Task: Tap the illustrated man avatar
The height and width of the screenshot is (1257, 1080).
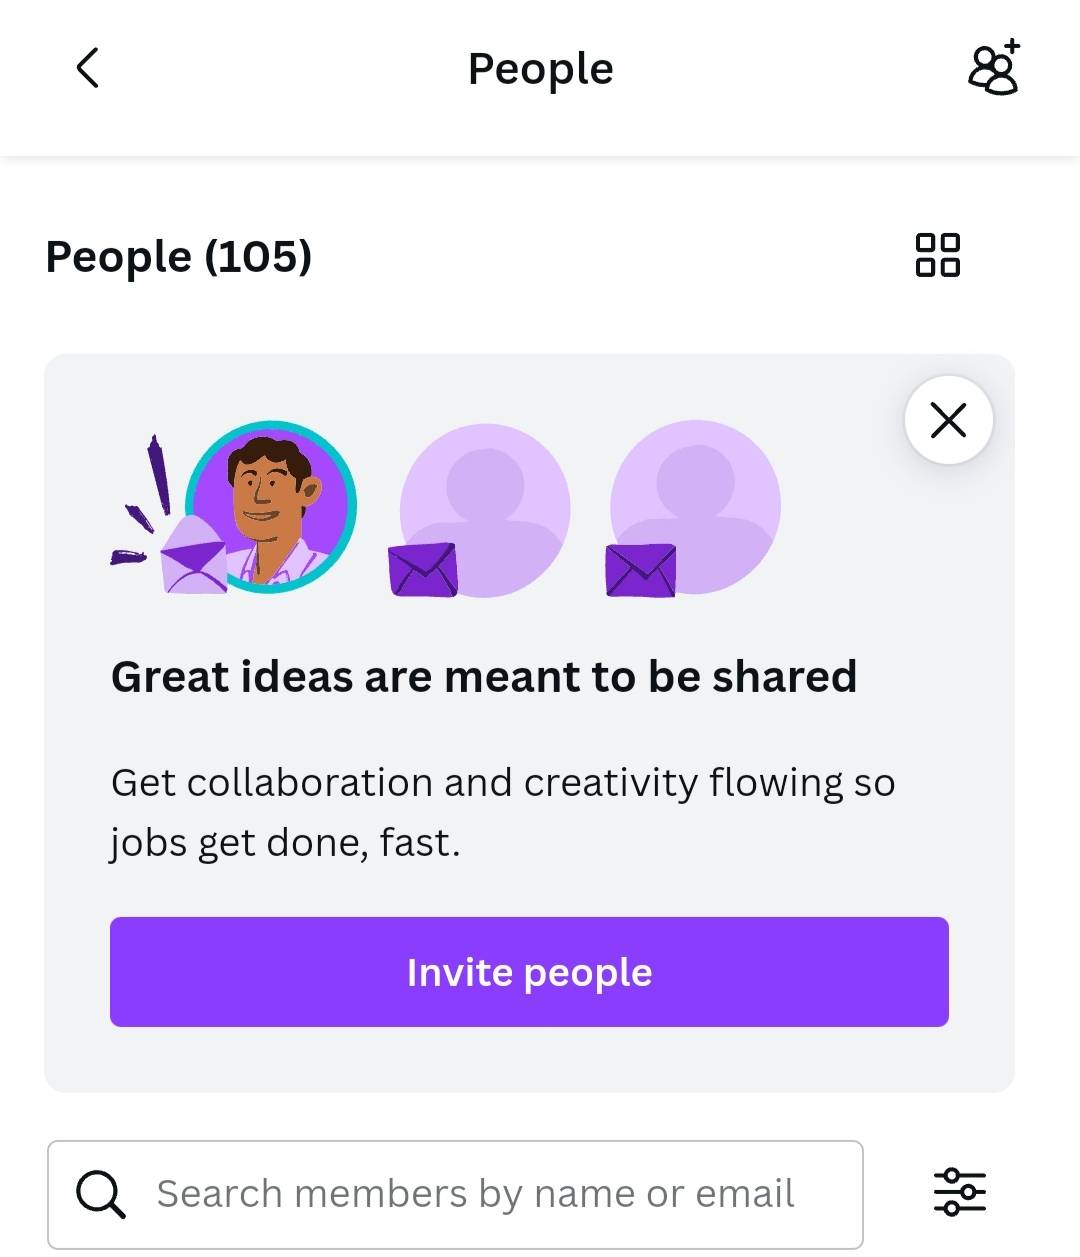Action: point(272,507)
